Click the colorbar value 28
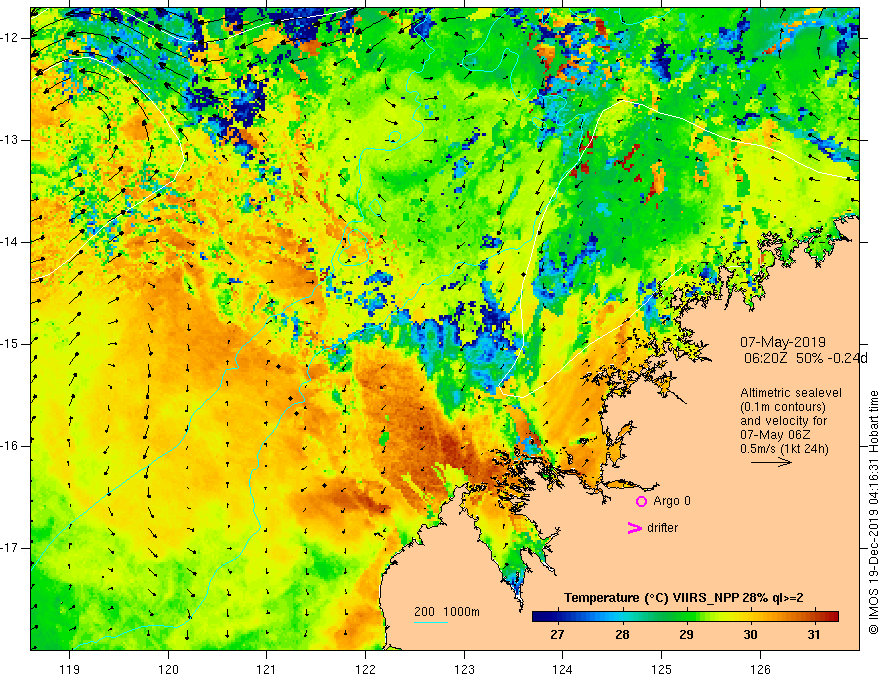The image size is (880, 680). tap(621, 635)
